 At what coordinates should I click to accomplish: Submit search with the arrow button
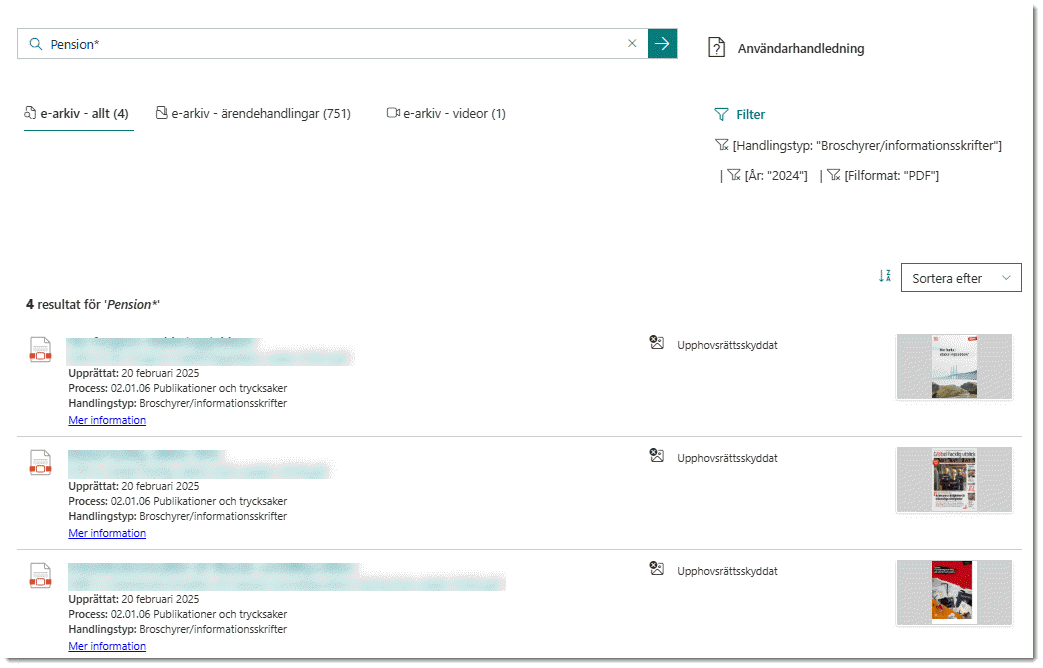pyautogui.click(x=662, y=43)
